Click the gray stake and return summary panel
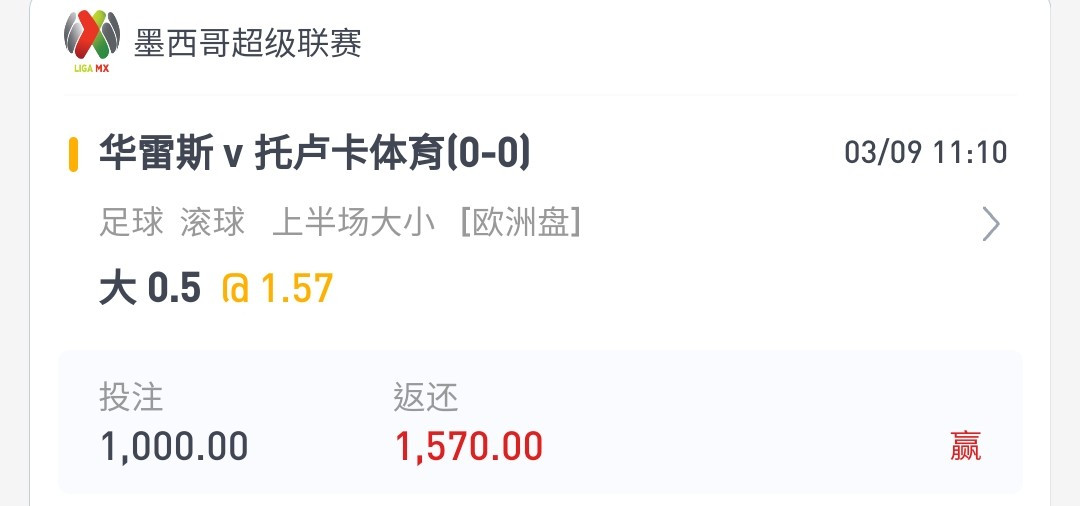 (540, 422)
